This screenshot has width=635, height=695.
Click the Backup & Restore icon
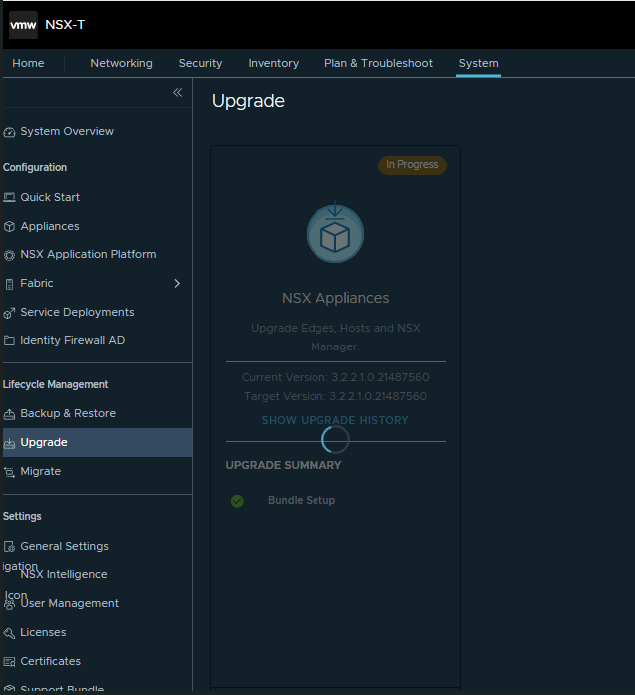(9, 414)
